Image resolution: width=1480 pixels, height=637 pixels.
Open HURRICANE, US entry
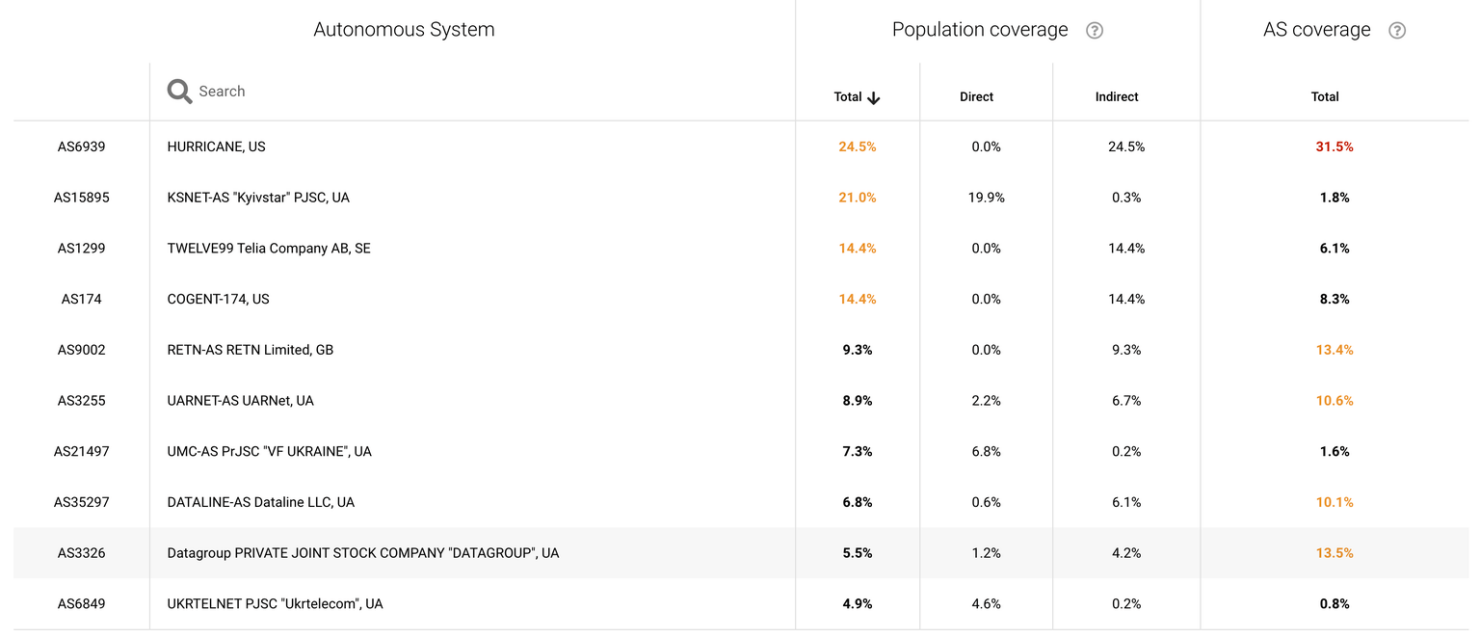216,147
